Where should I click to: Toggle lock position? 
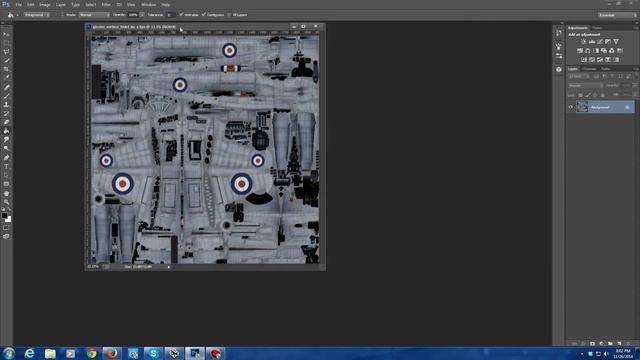(x=596, y=95)
